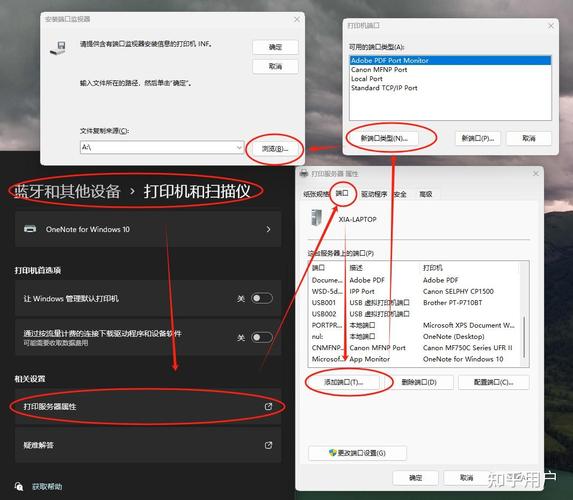Screen dimensions: 573x500
Task: Open Print server properties link row
Action: [x=148, y=406]
